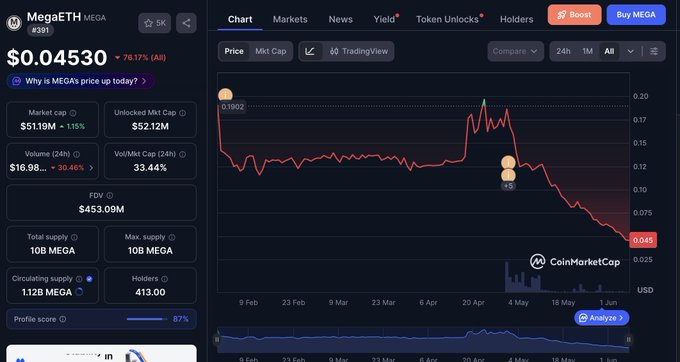
Task: Open the Holders tab
Action: pyautogui.click(x=517, y=20)
